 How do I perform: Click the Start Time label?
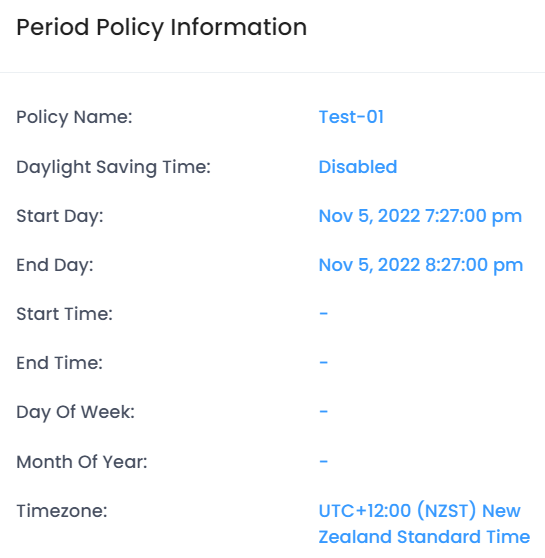[x=64, y=314]
